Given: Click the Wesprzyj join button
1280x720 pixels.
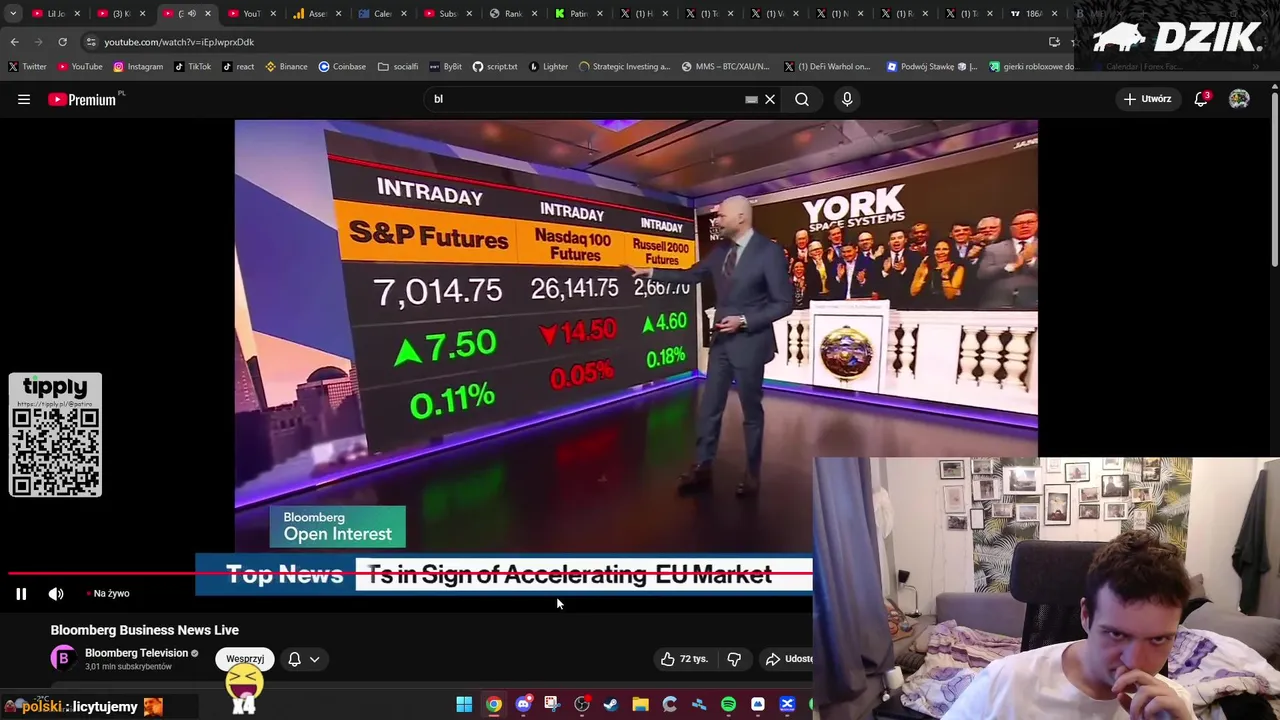Looking at the screenshot, I should [245, 659].
